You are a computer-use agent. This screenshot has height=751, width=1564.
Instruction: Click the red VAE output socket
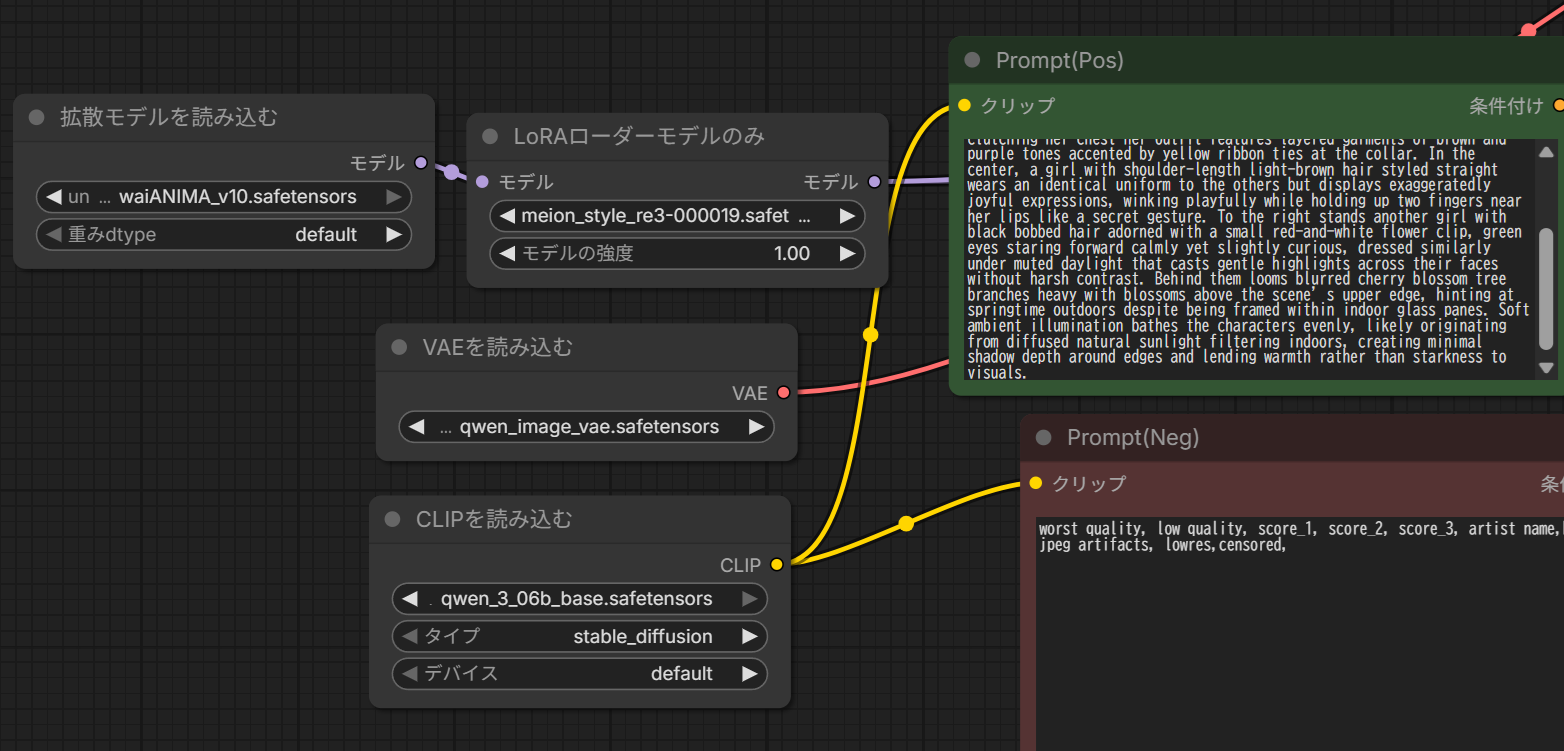point(783,393)
